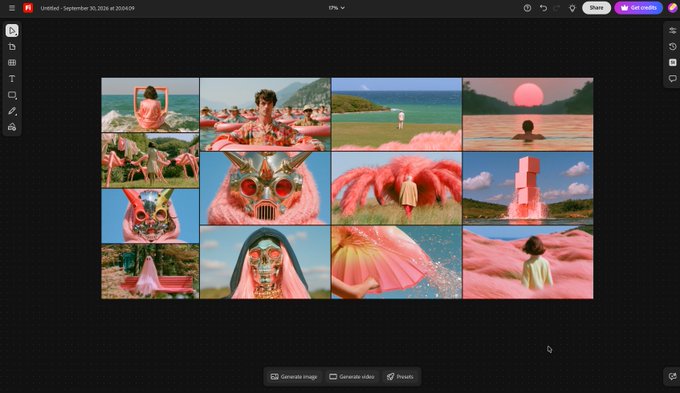This screenshot has height=393, width=680.
Task: Redo the last undone action
Action: [x=557, y=8]
